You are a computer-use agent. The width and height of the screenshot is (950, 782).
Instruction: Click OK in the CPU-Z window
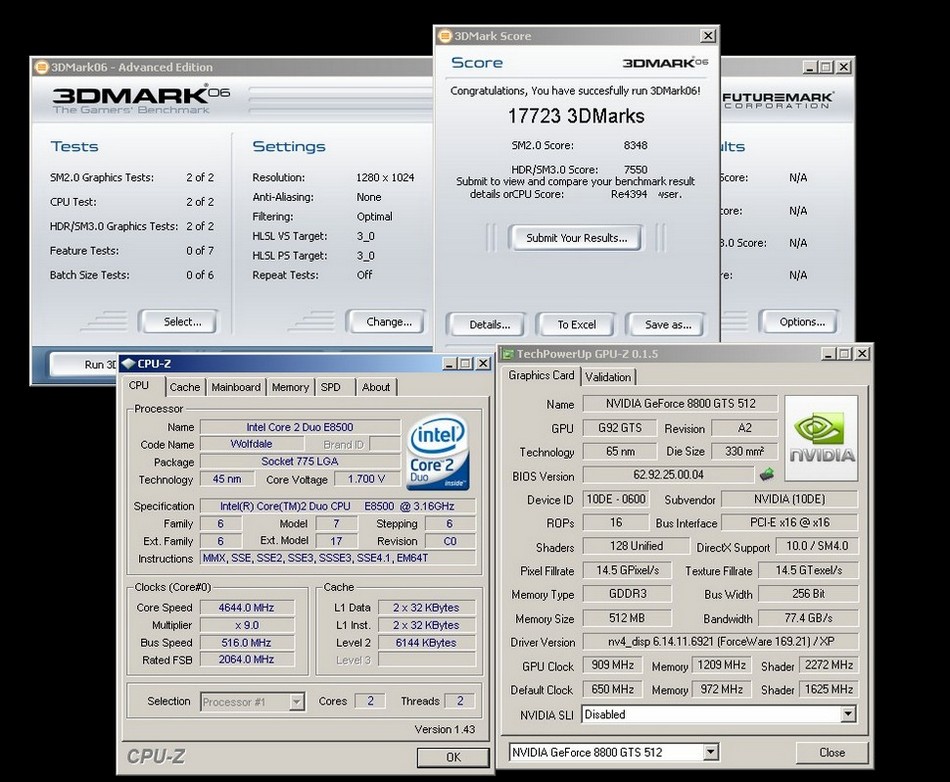[453, 757]
